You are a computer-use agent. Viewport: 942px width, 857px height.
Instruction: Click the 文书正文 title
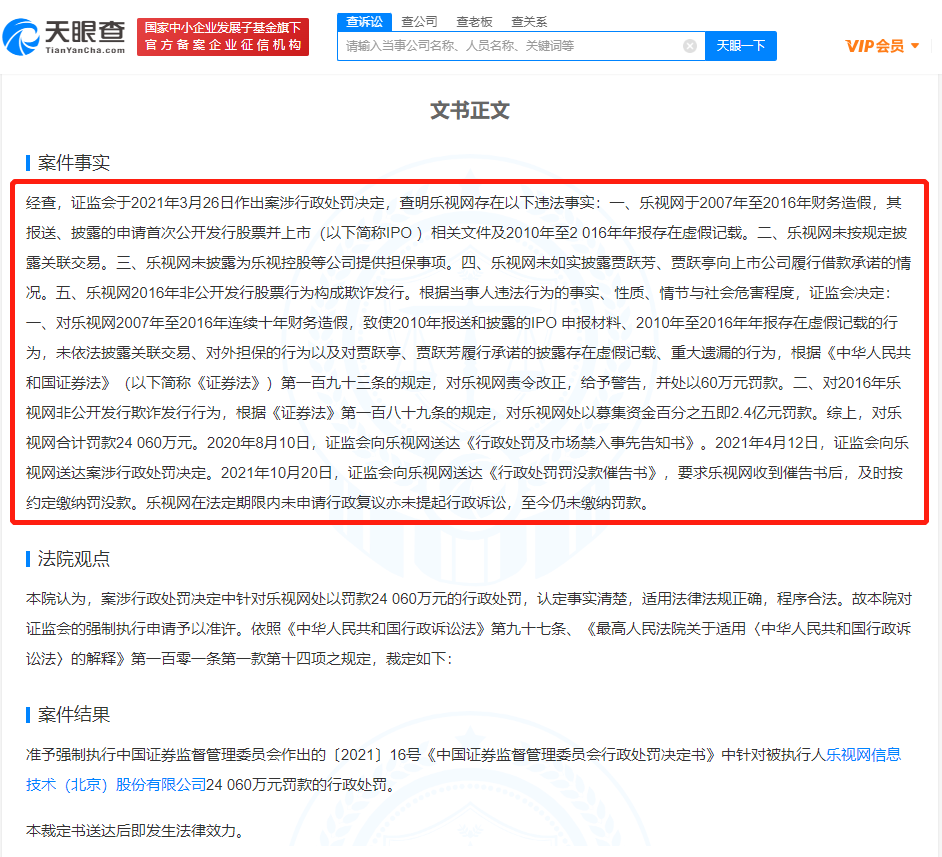pos(470,111)
